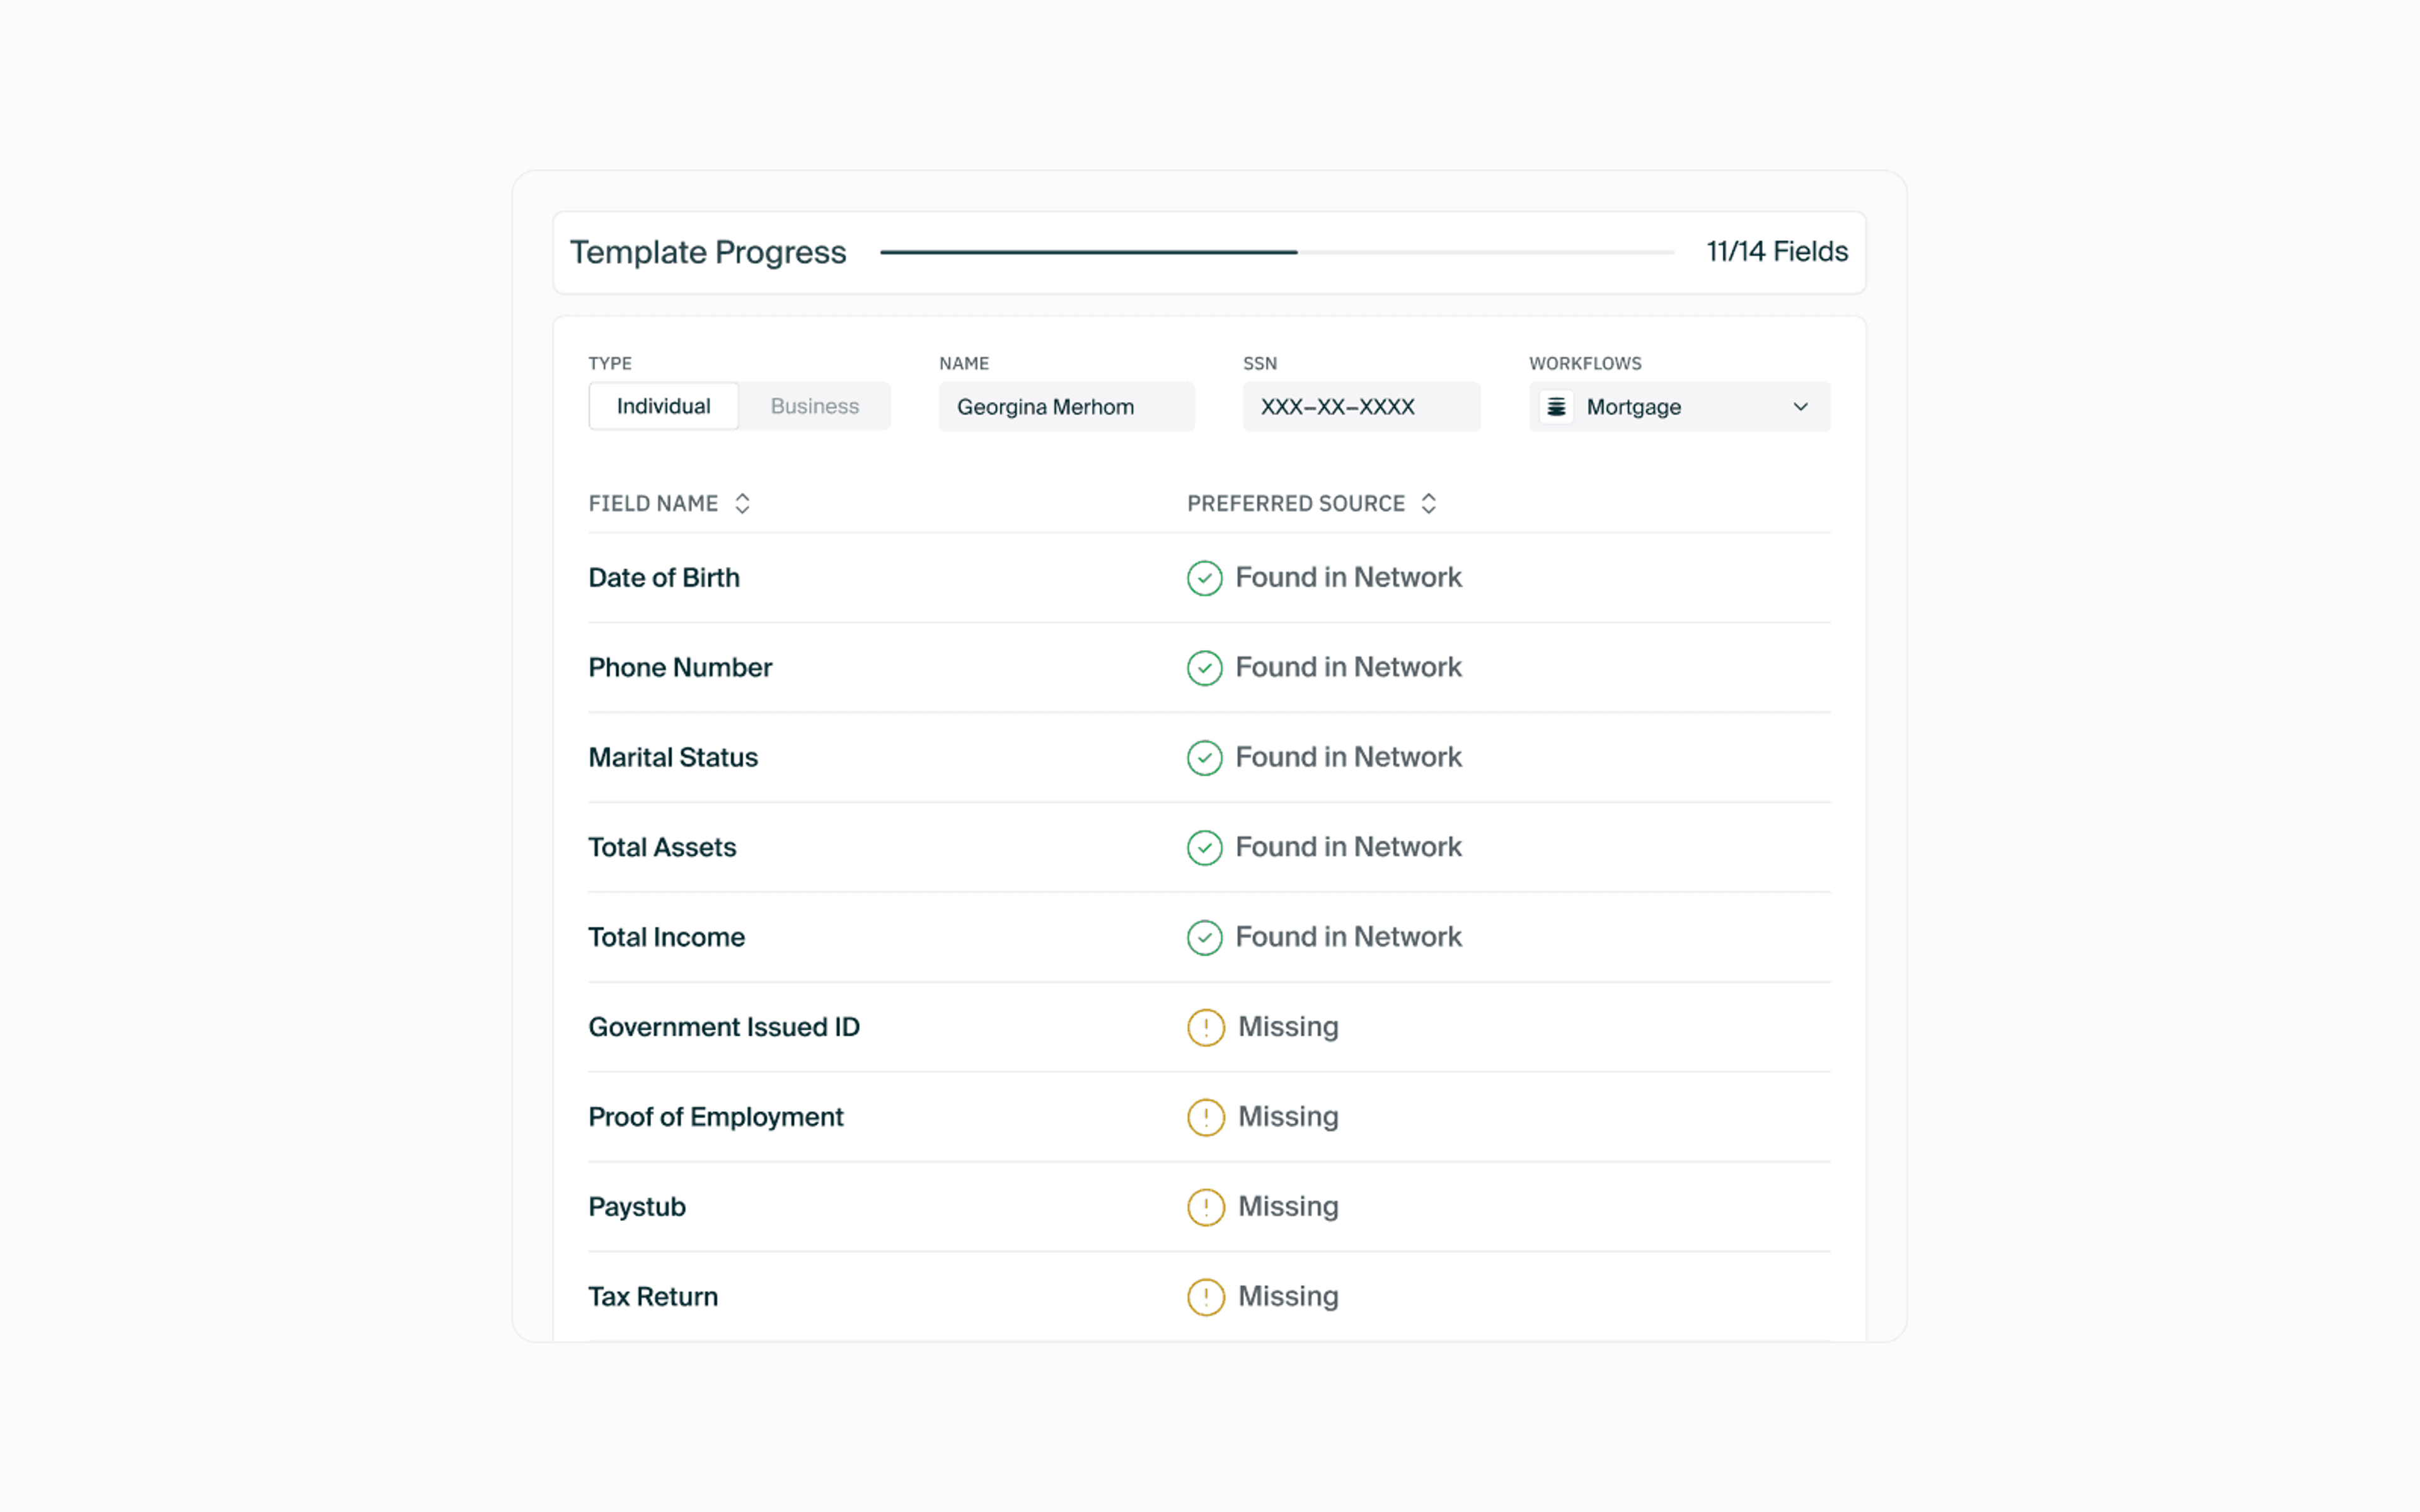
Task: Select the Date of Birth field name
Action: (x=664, y=578)
